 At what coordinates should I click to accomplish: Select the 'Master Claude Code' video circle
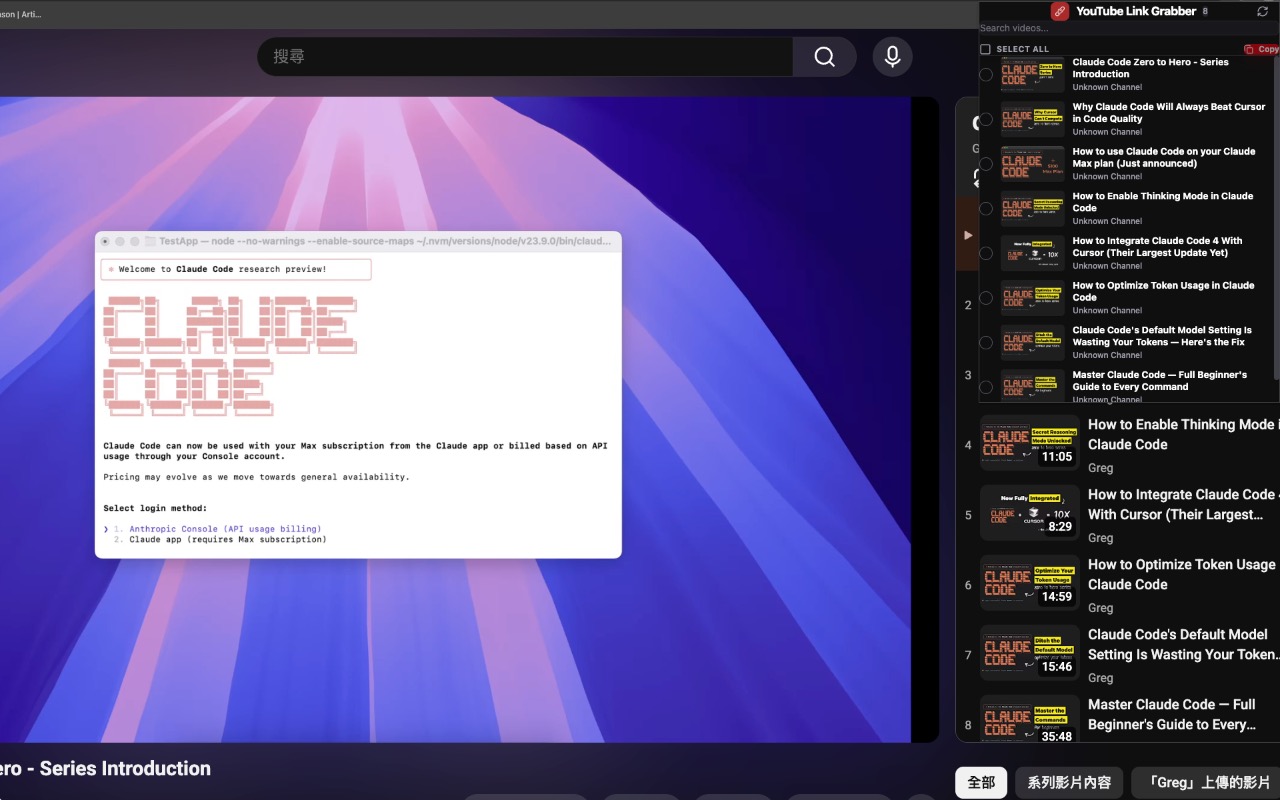click(x=985, y=387)
